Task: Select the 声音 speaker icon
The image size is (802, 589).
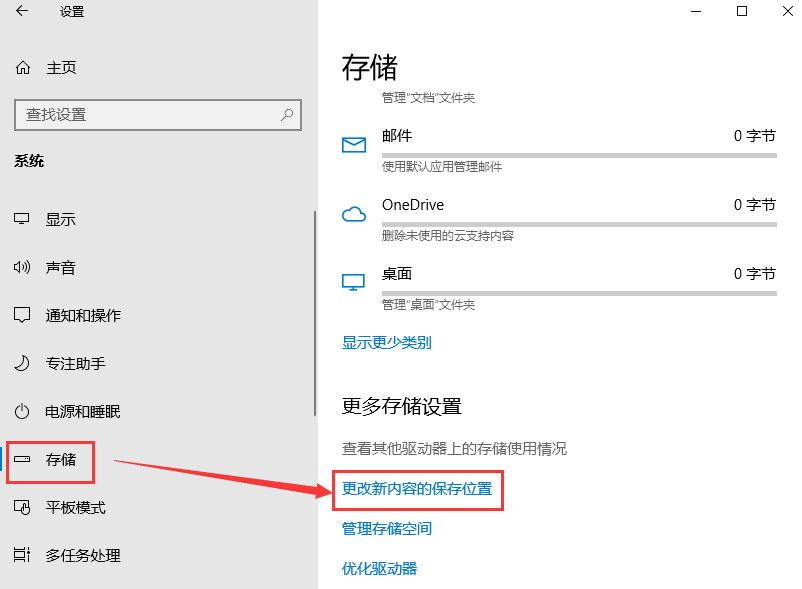Action: pyautogui.click(x=21, y=267)
